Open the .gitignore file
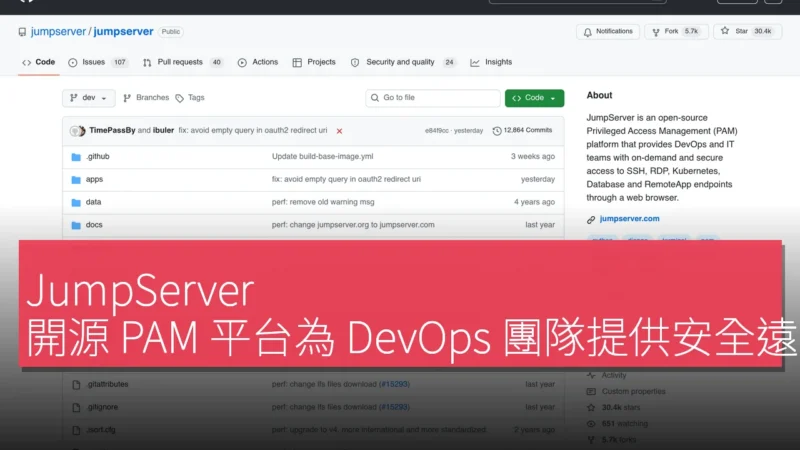The height and width of the screenshot is (450, 800). point(102,407)
